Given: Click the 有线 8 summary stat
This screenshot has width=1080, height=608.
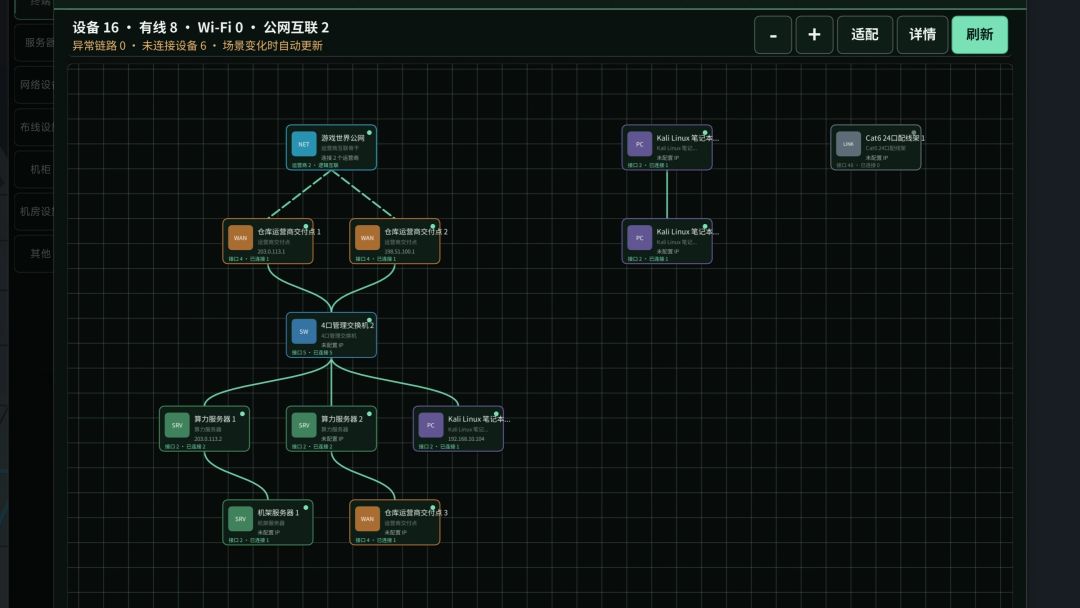Looking at the screenshot, I should 158,28.
